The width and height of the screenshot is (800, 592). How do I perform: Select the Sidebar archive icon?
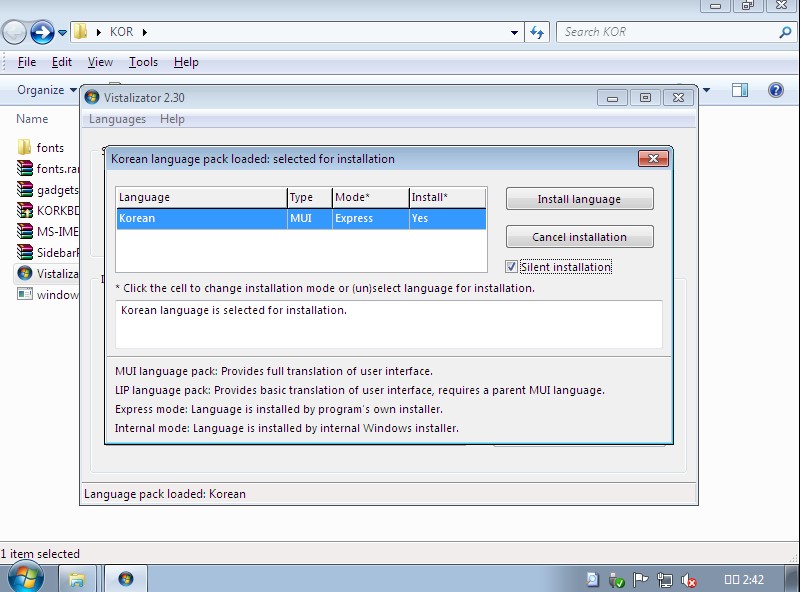tap(24, 252)
